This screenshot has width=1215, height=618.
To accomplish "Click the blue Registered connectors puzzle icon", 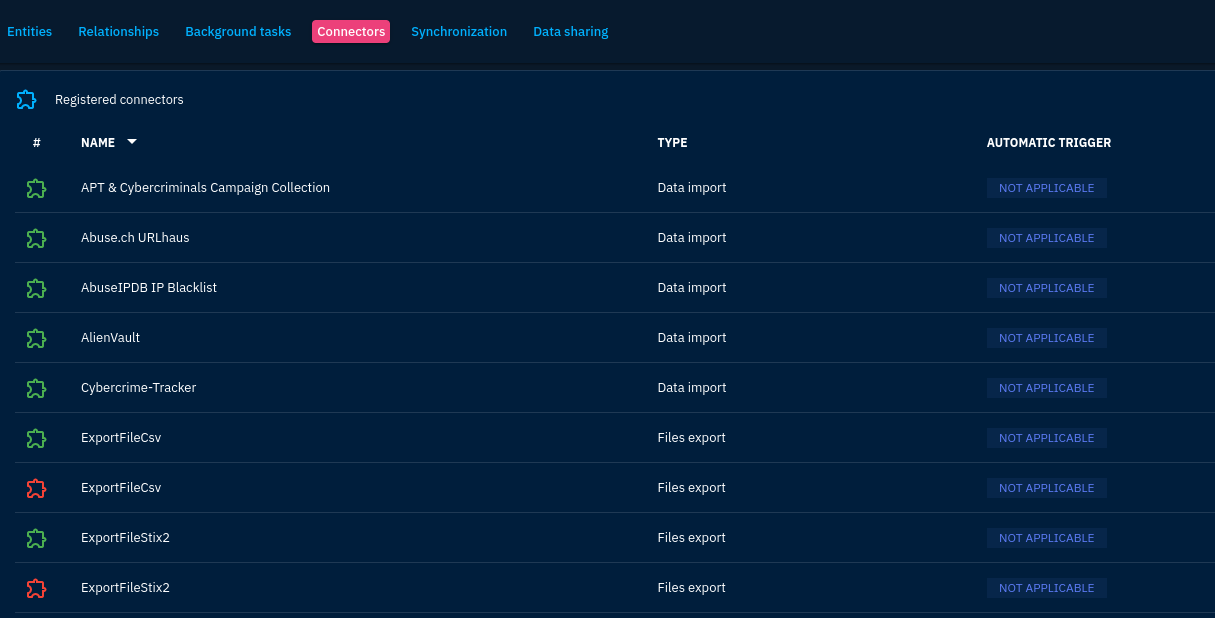I will point(27,100).
